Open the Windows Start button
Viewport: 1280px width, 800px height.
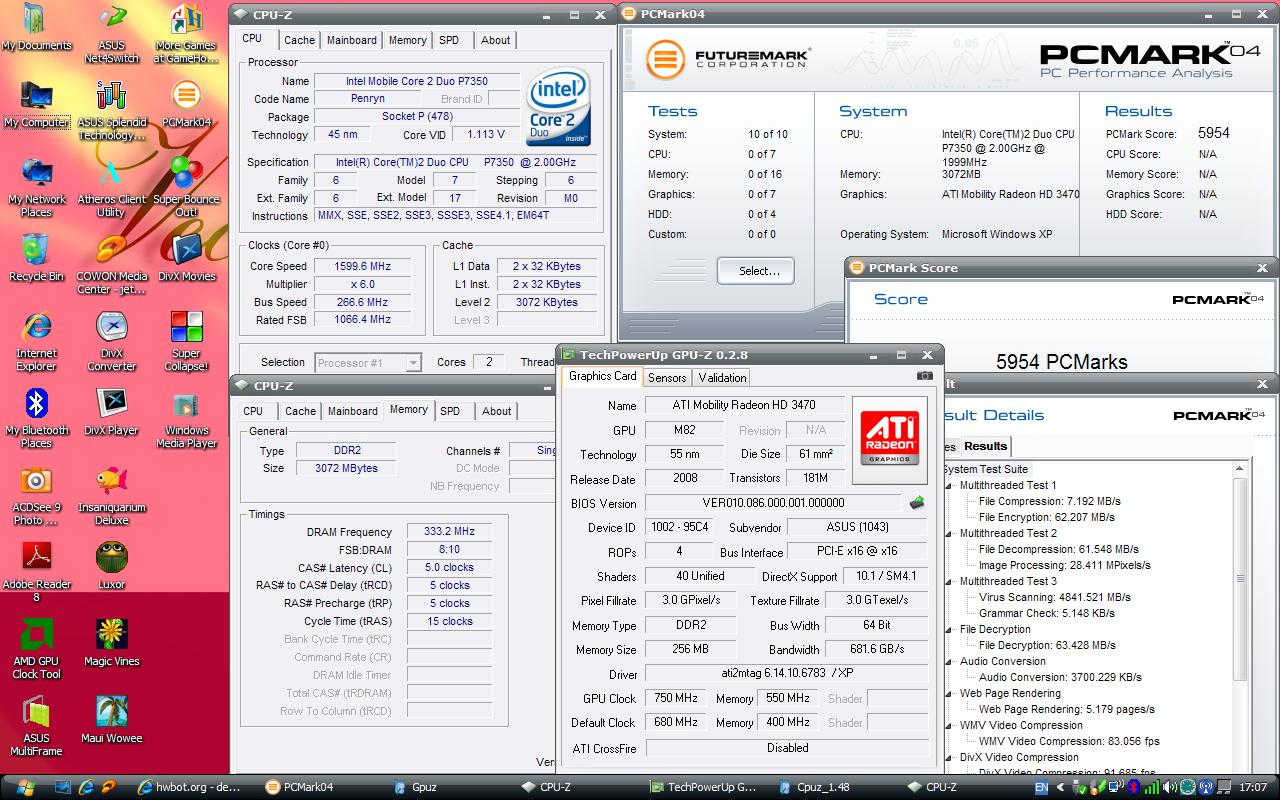pos(24,787)
